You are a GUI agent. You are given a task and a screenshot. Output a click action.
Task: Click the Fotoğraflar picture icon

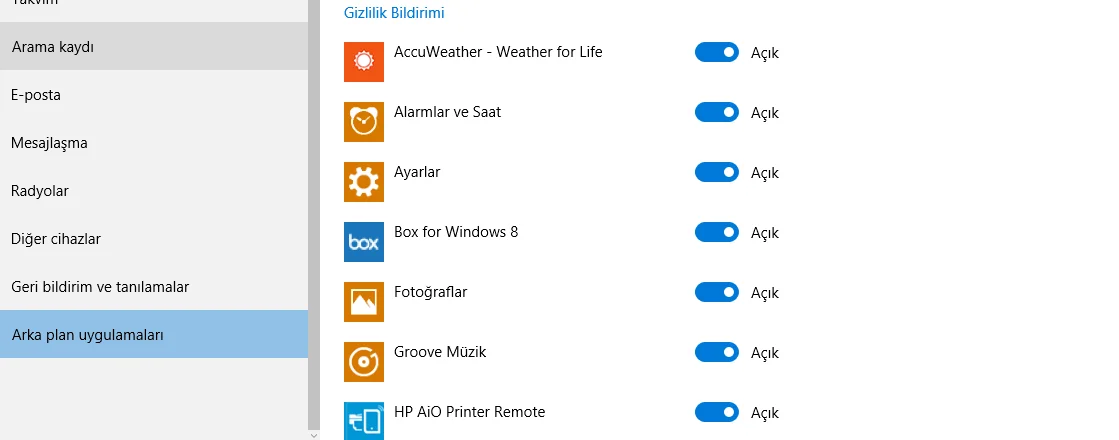364,302
